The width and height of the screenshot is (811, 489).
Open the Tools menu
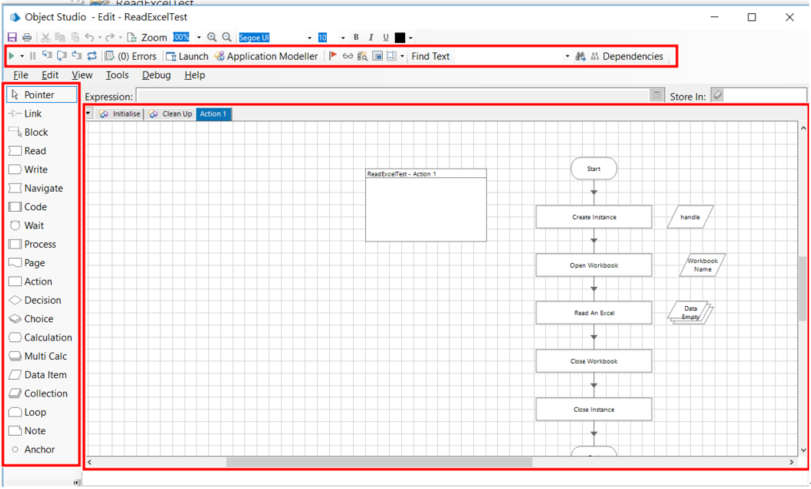coord(117,75)
